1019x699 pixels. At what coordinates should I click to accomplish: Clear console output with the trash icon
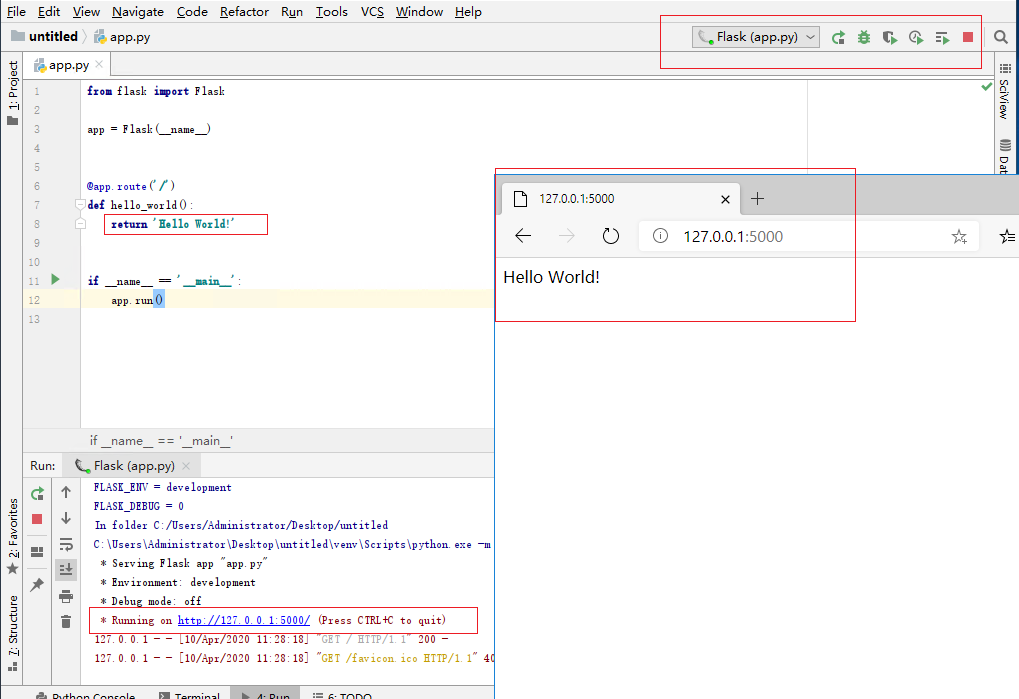[x=66, y=621]
